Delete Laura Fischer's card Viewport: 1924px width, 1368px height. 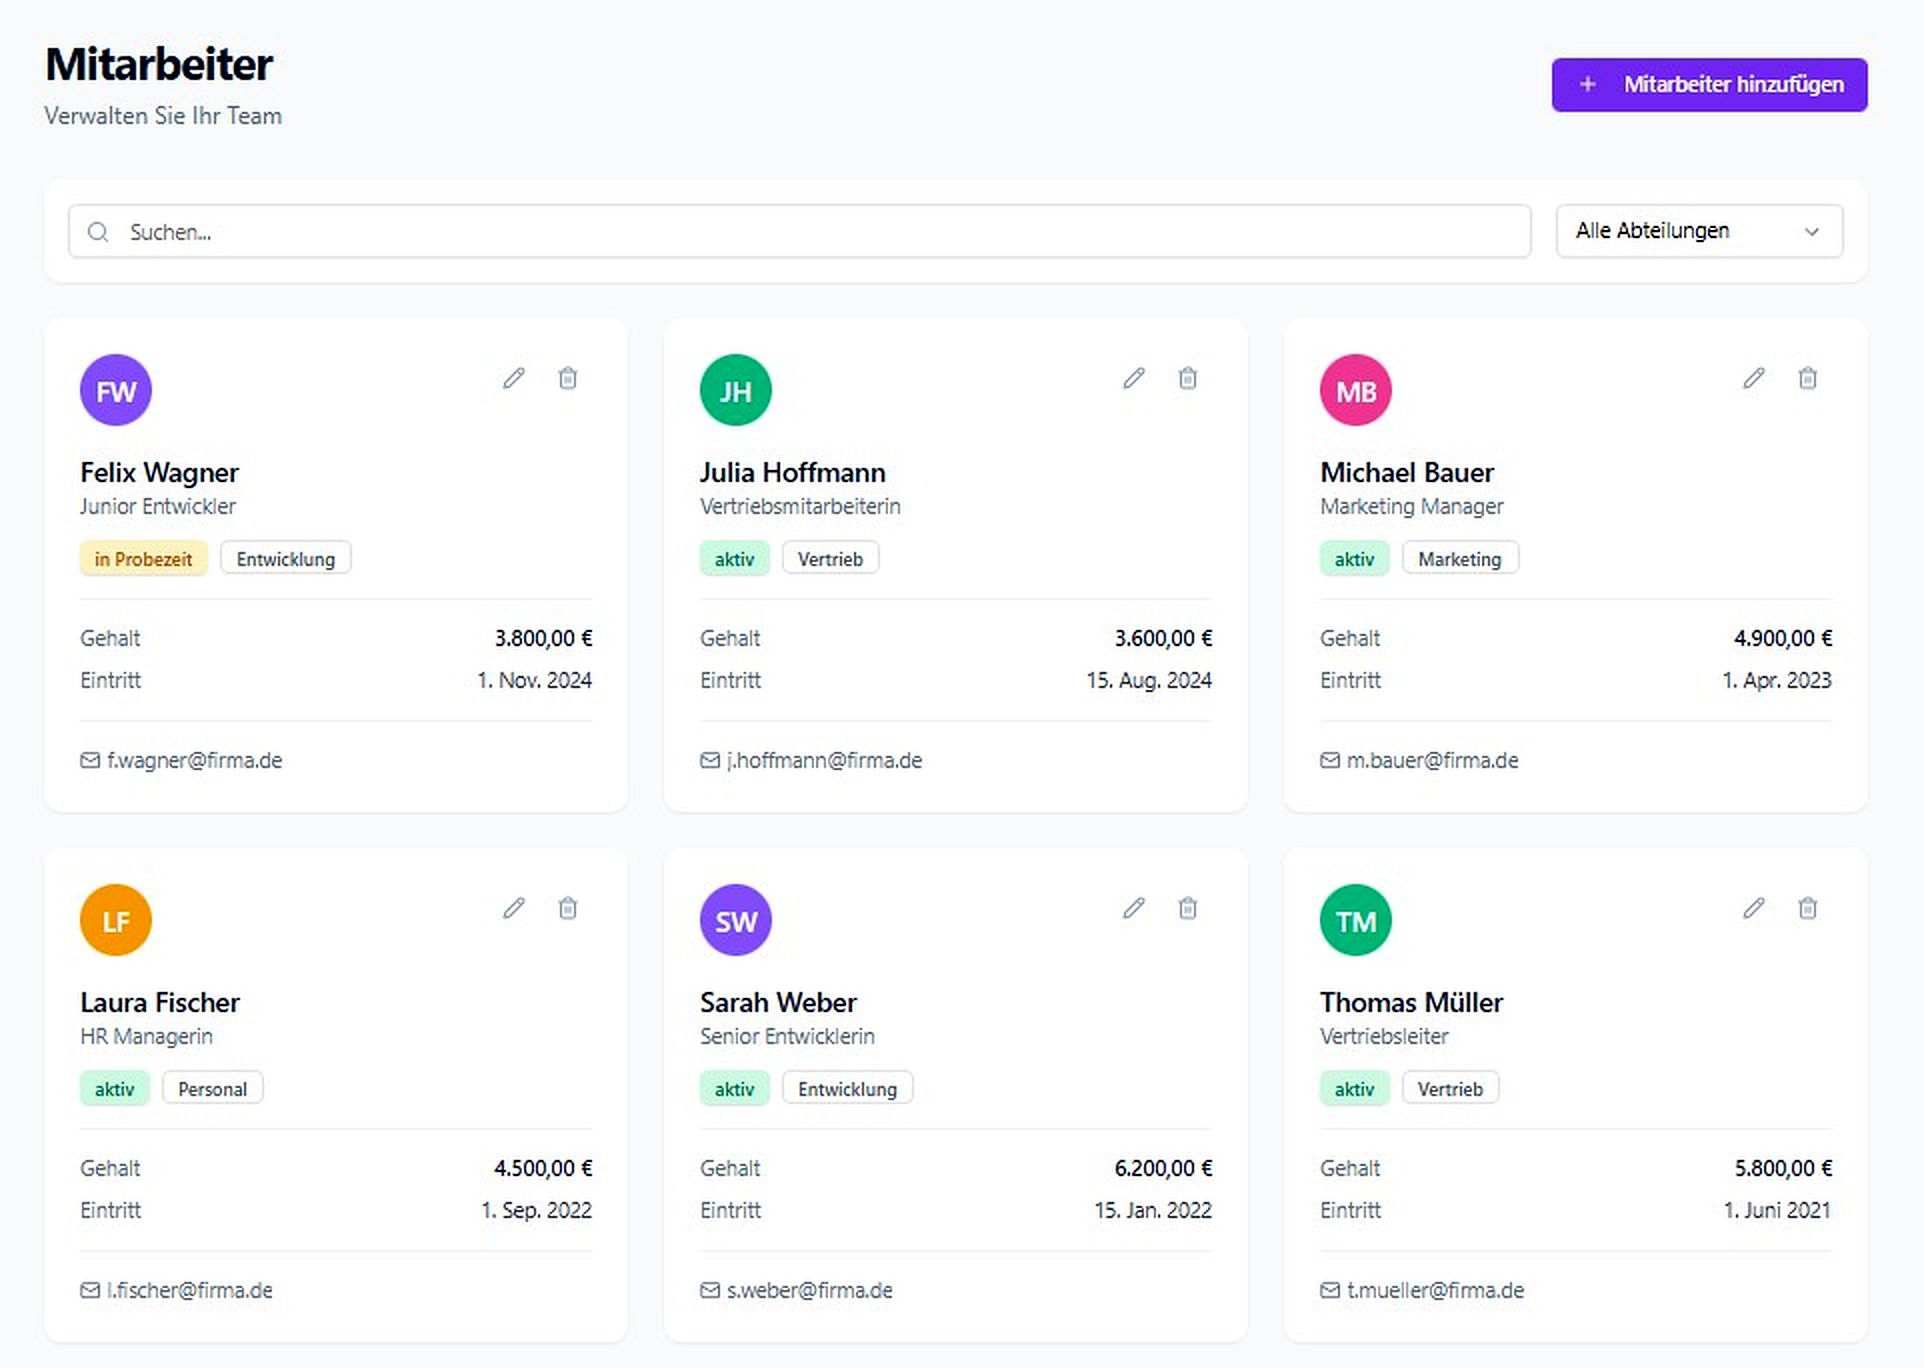click(x=567, y=908)
